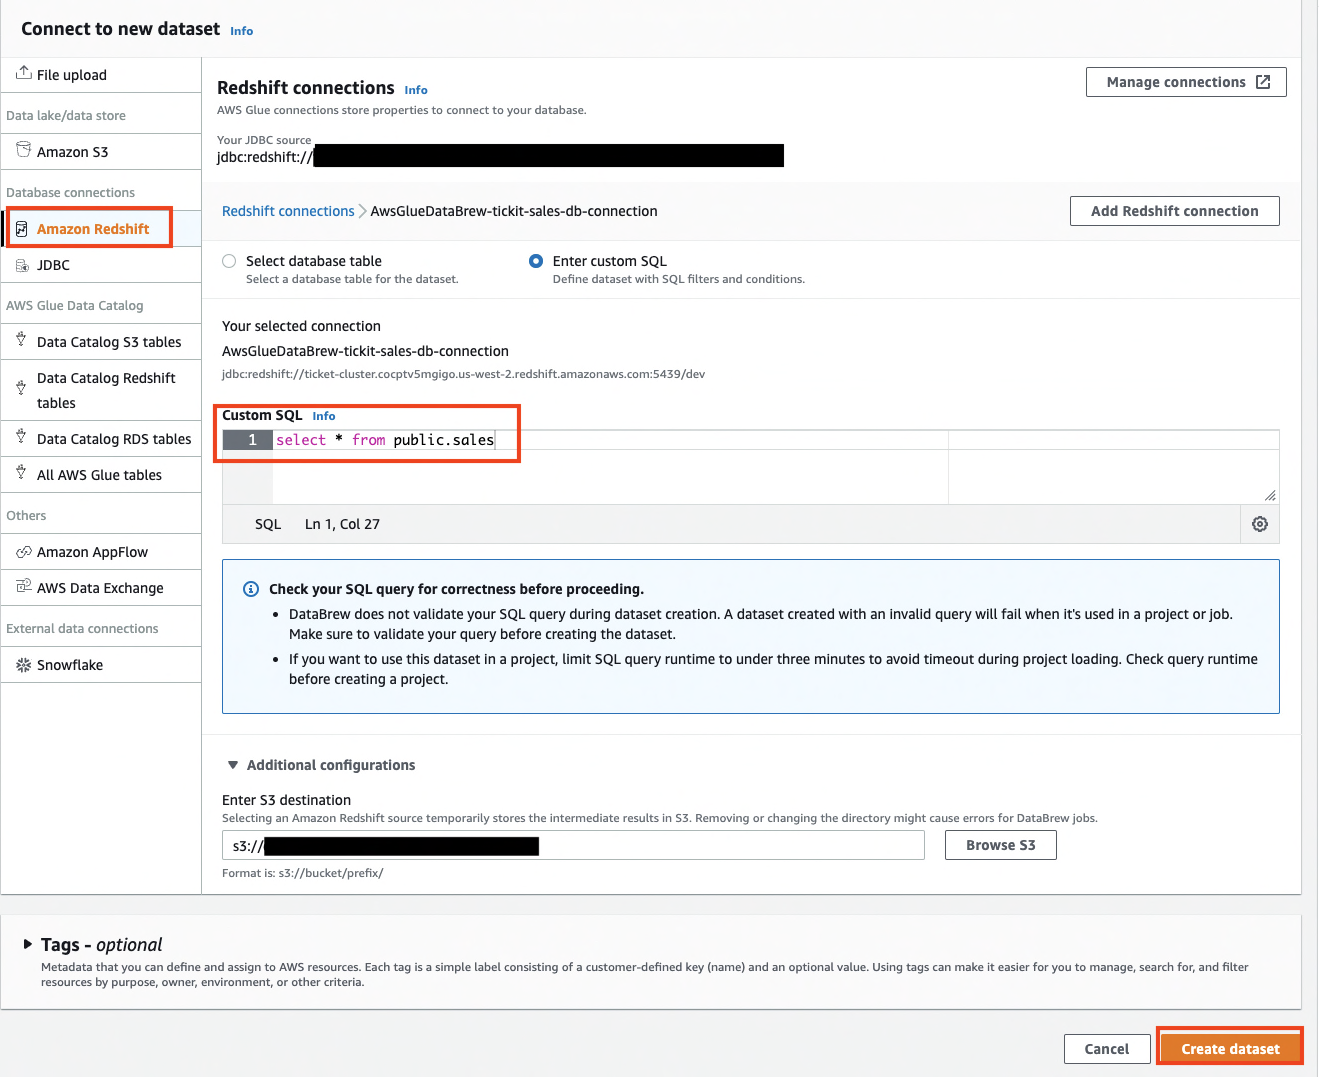Click Add Redshift connection button

click(x=1175, y=211)
